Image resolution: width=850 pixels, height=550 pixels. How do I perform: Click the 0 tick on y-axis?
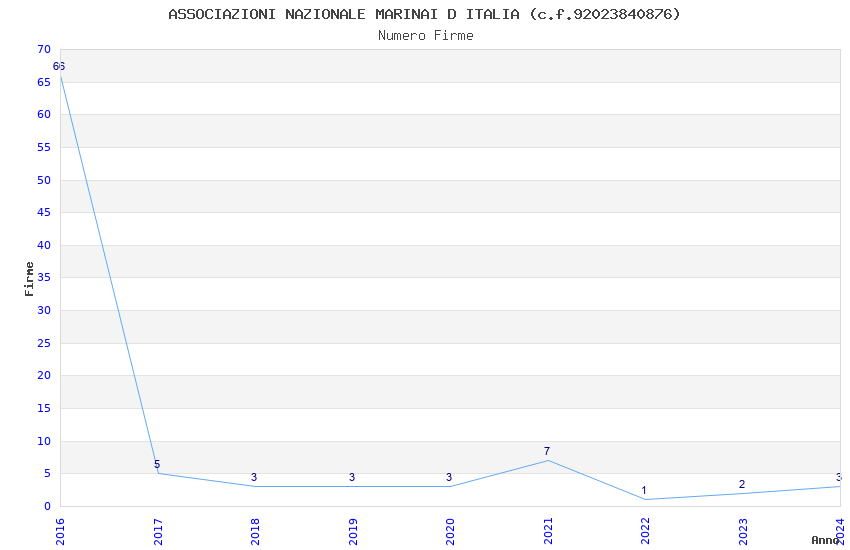tap(48, 507)
